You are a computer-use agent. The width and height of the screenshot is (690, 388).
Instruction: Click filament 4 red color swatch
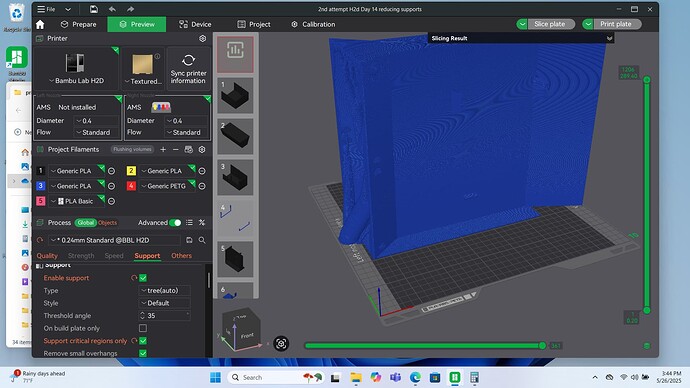tap(131, 186)
